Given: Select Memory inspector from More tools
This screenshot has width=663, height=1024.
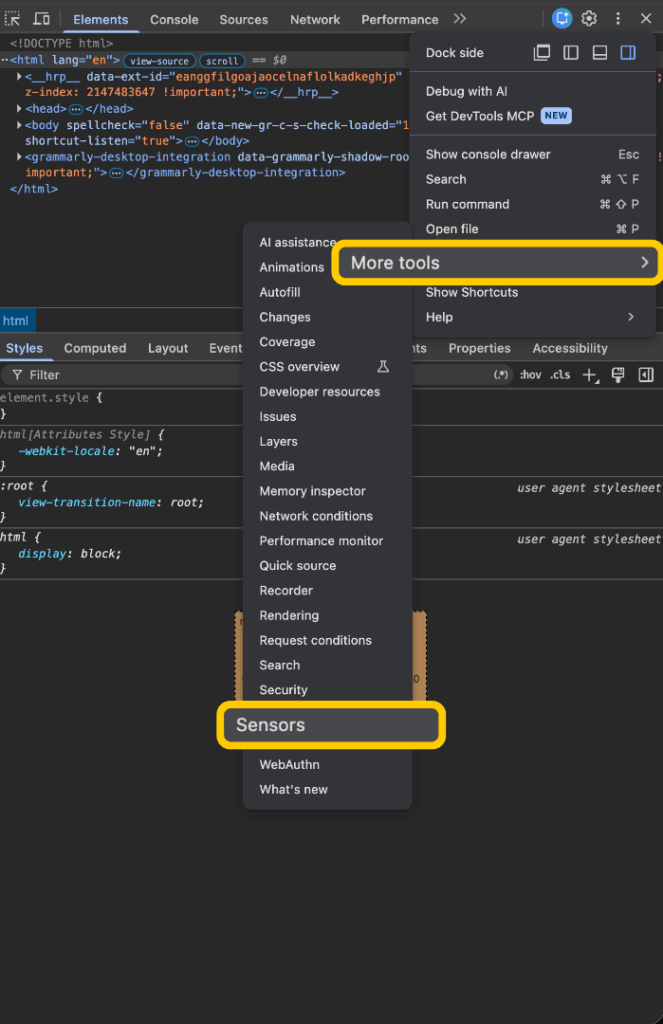Looking at the screenshot, I should (327, 491).
